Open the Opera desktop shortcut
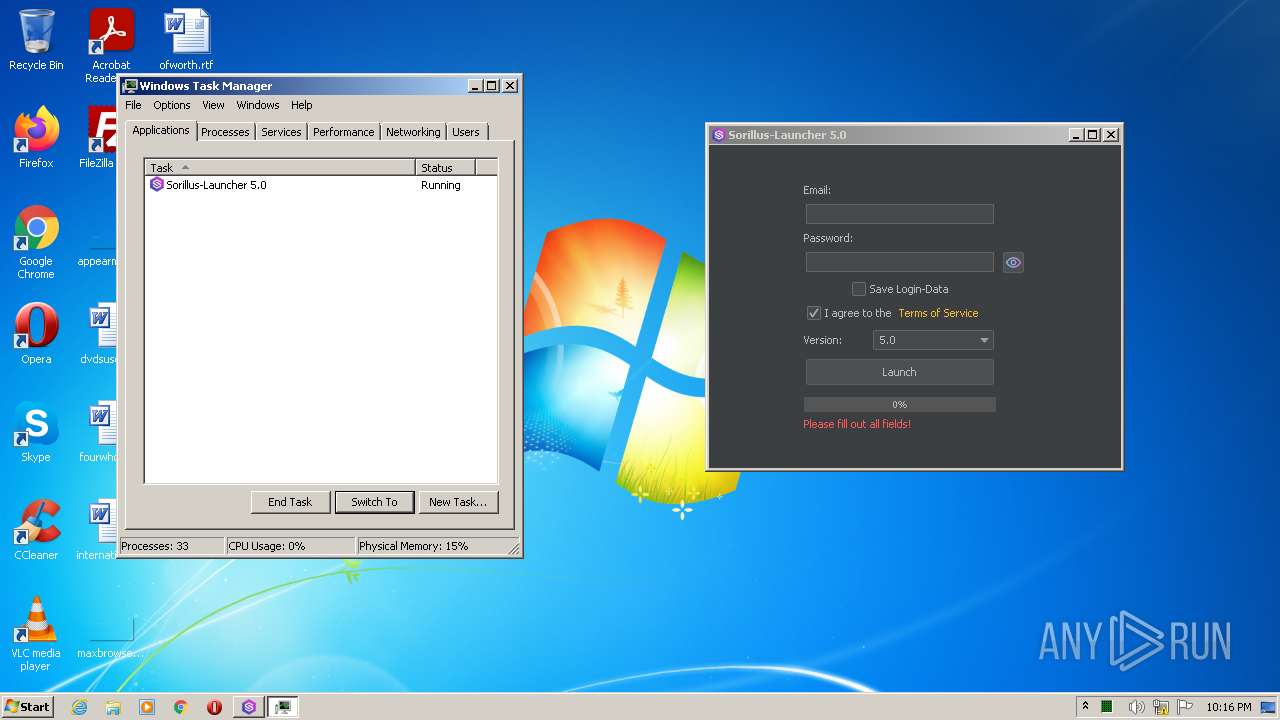The height and width of the screenshot is (720, 1280). click(x=36, y=334)
